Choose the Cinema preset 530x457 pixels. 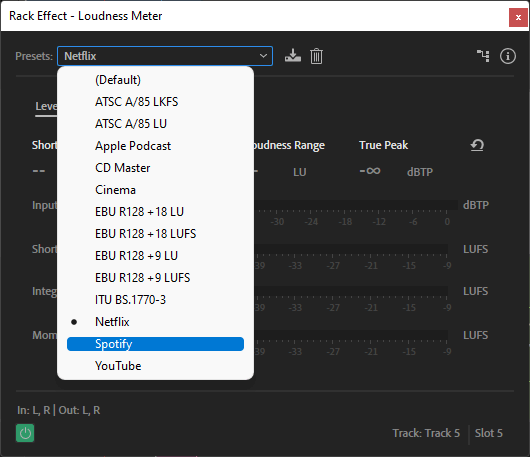coord(155,190)
